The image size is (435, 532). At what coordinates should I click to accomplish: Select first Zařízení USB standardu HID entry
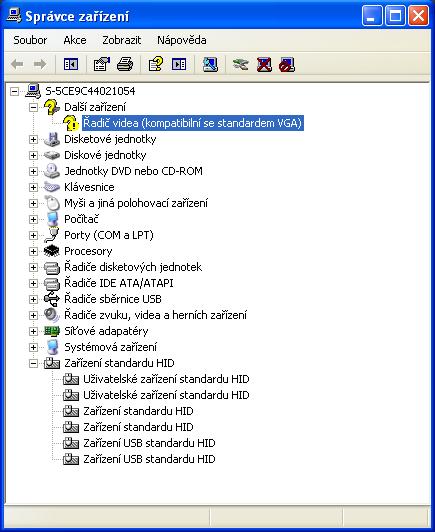pyautogui.click(x=149, y=443)
